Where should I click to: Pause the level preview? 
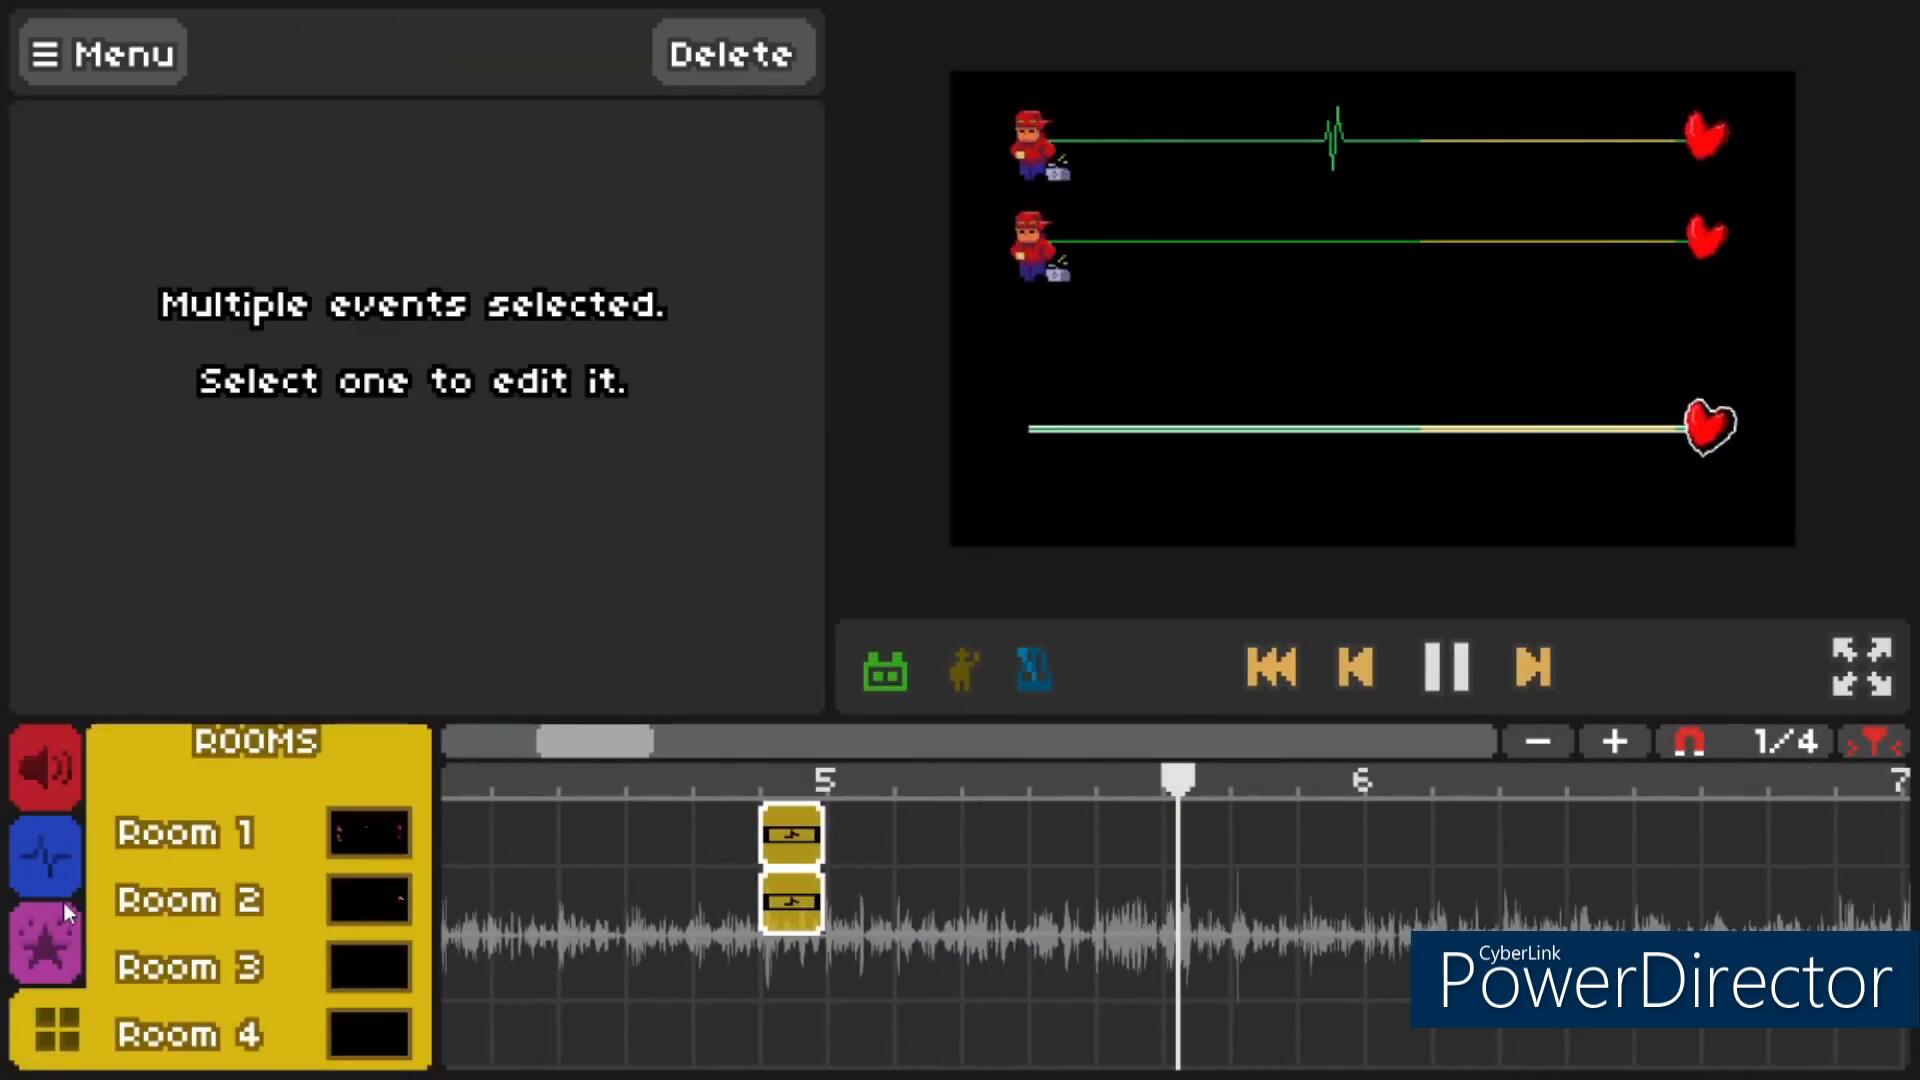tap(1446, 667)
